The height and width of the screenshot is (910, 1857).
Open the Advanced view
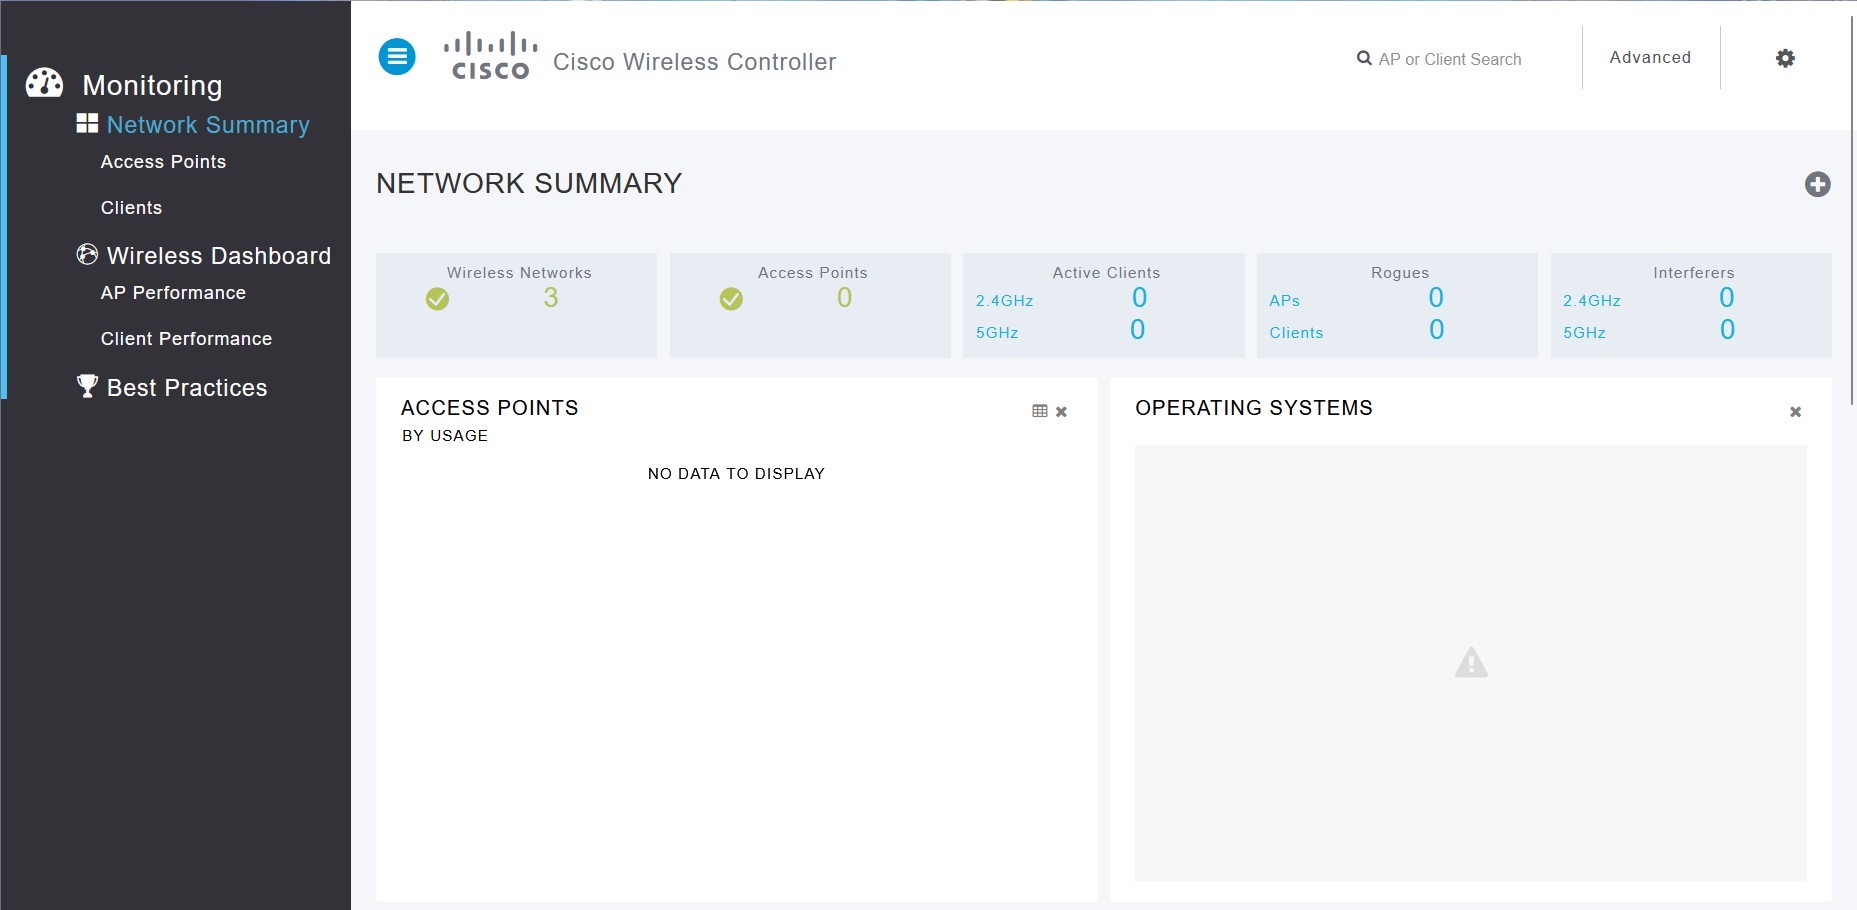[1650, 58]
